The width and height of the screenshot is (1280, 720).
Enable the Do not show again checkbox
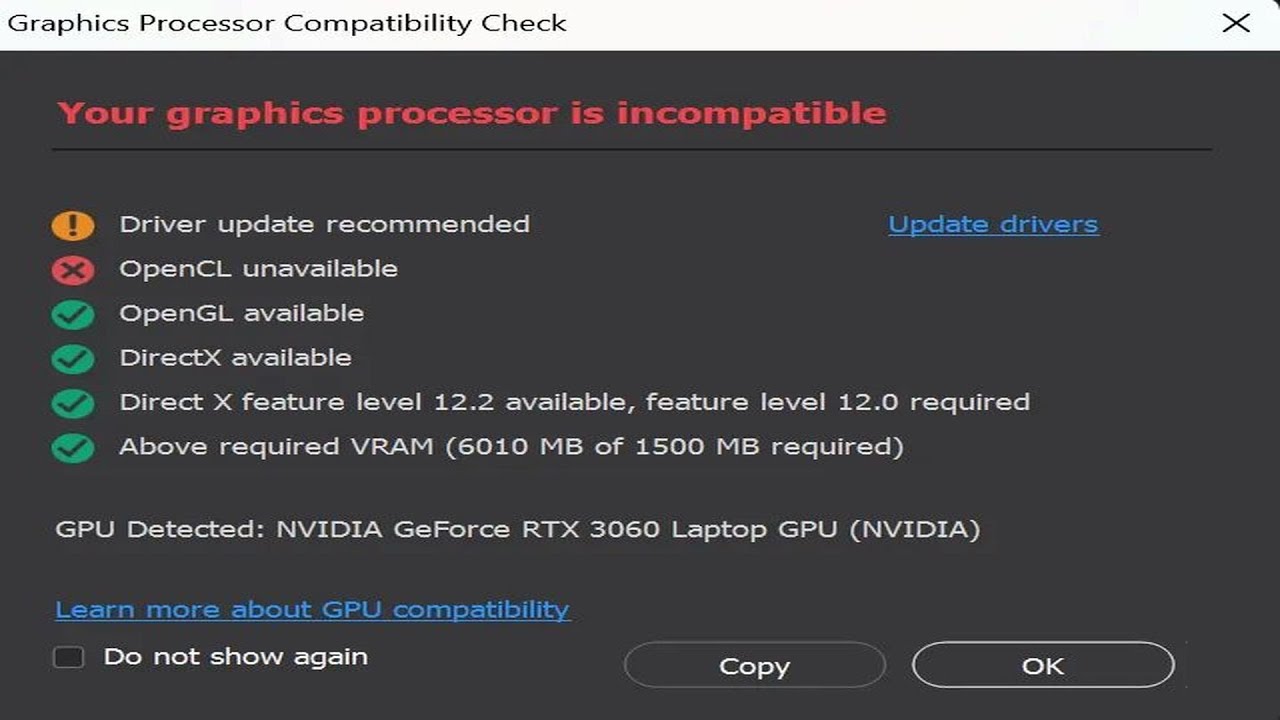[69, 657]
